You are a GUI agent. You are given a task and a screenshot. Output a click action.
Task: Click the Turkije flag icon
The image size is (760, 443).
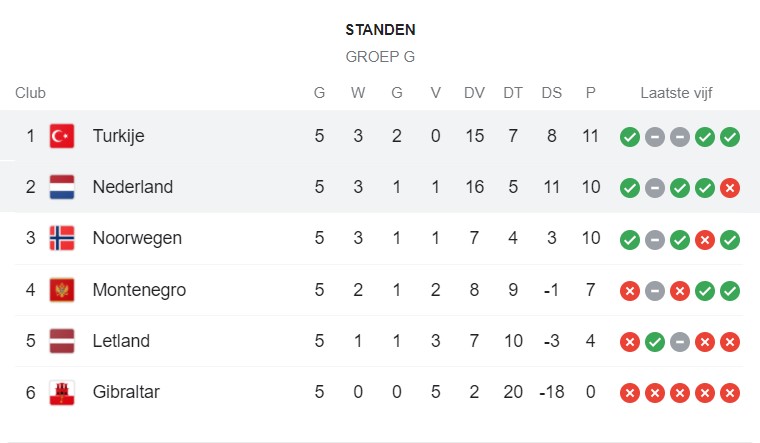62,136
